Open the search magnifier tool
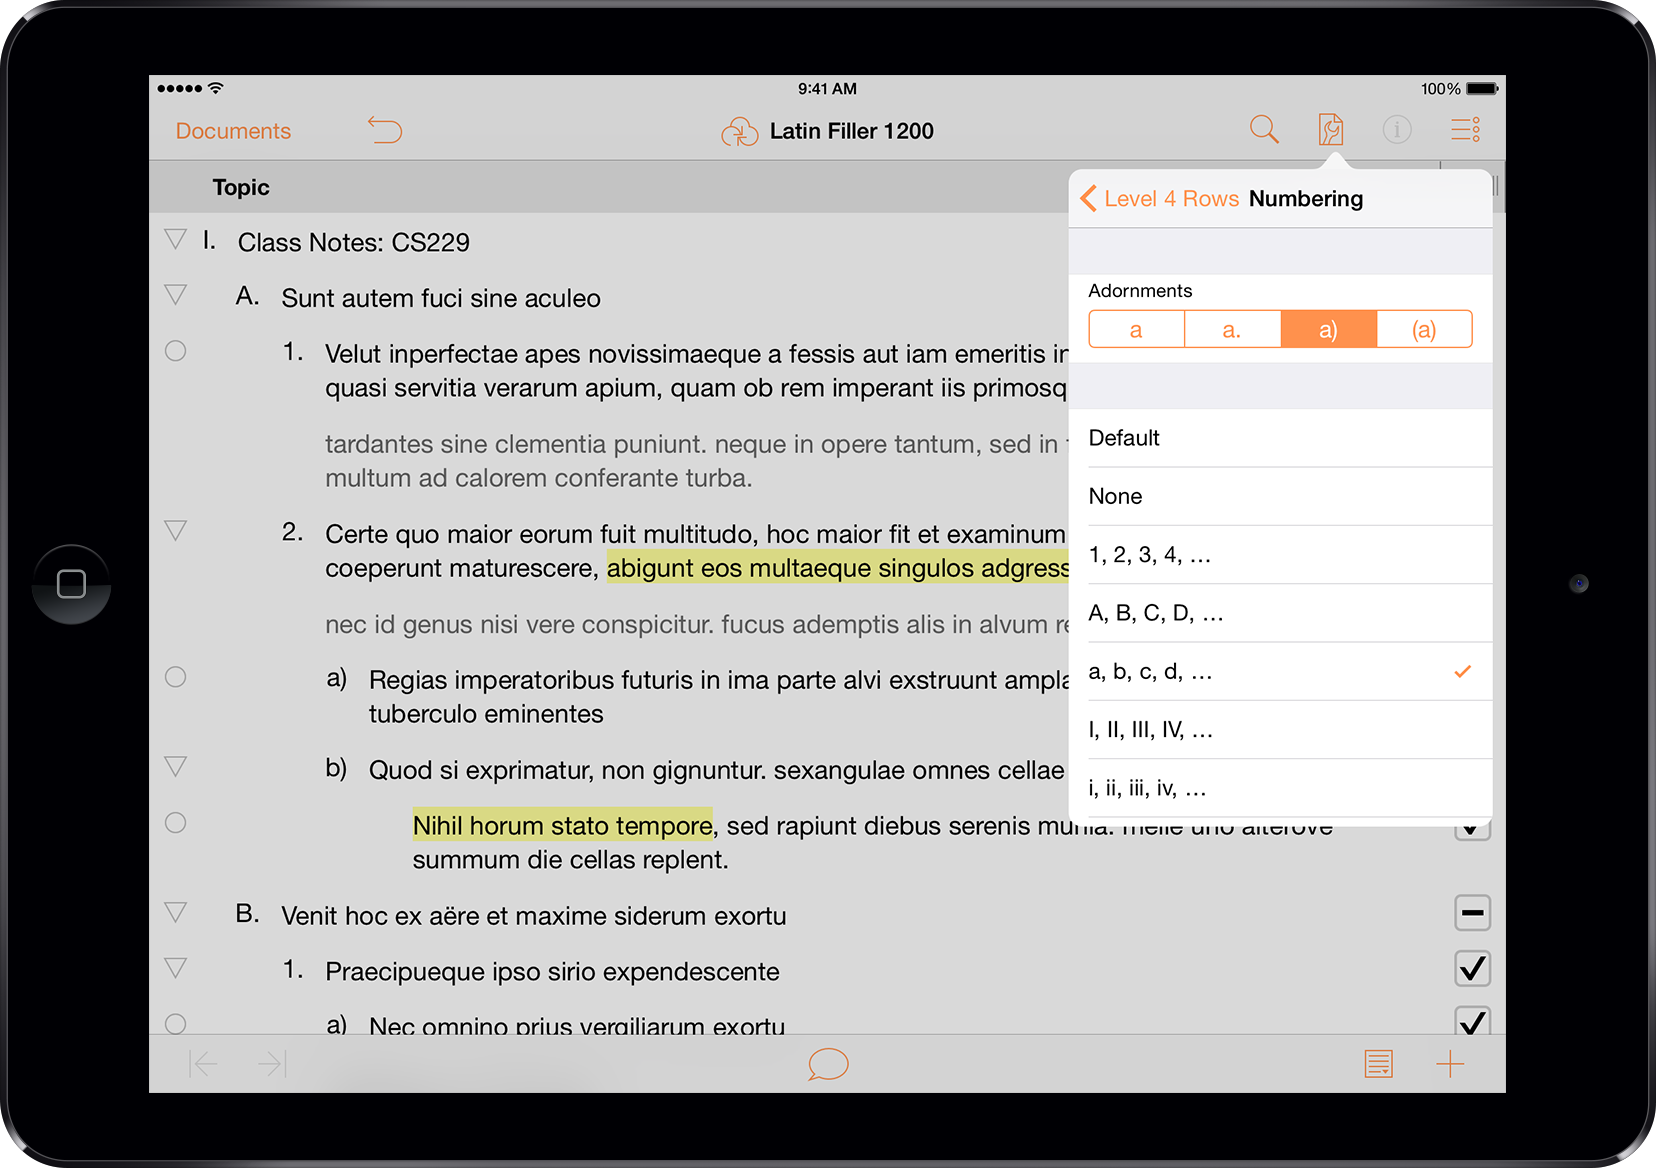Image resolution: width=1656 pixels, height=1168 pixels. click(1264, 129)
